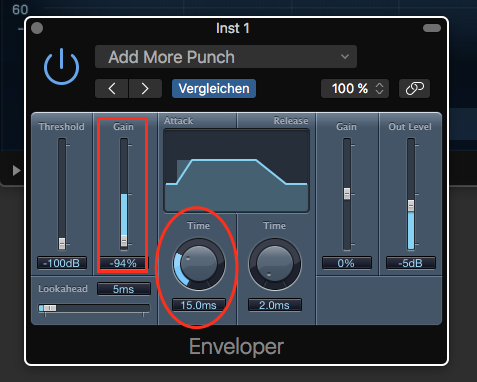Click the Release Gain slider handle
This screenshot has height=382, width=477.
(x=347, y=194)
